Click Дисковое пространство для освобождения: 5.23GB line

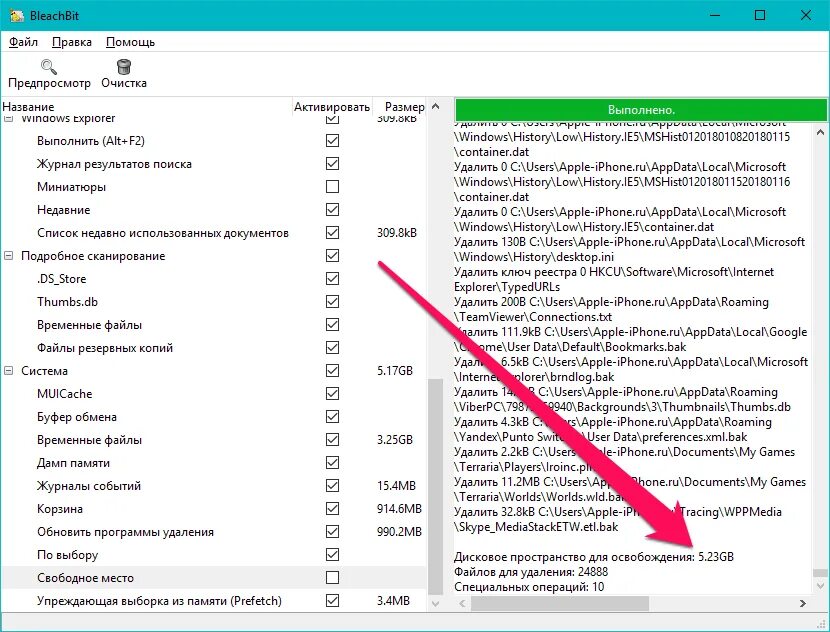pyautogui.click(x=594, y=557)
